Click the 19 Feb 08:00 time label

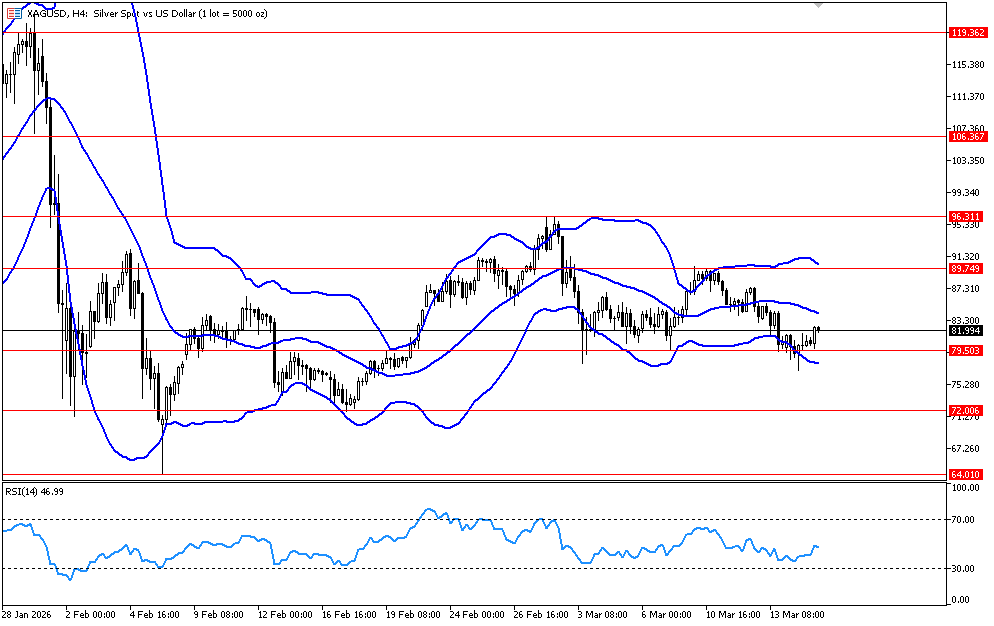(x=414, y=614)
